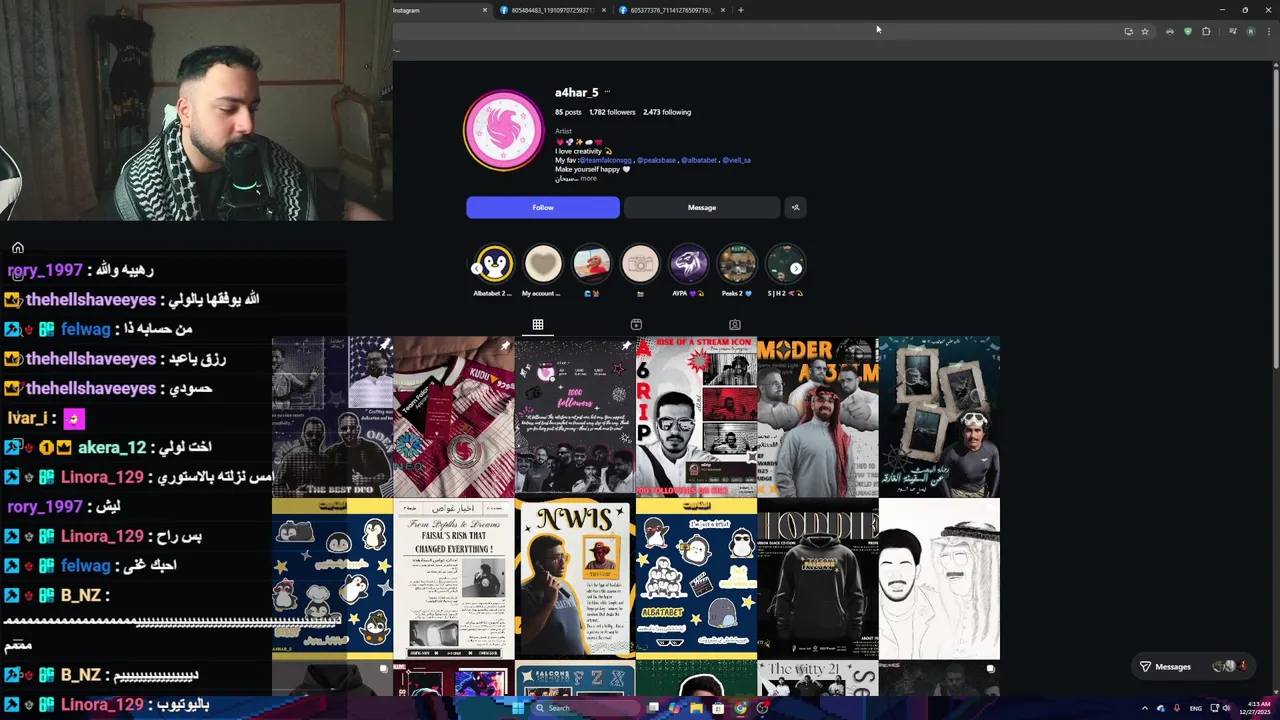
Task: Open the @teamfalconsgg mention link
Action: pos(605,160)
